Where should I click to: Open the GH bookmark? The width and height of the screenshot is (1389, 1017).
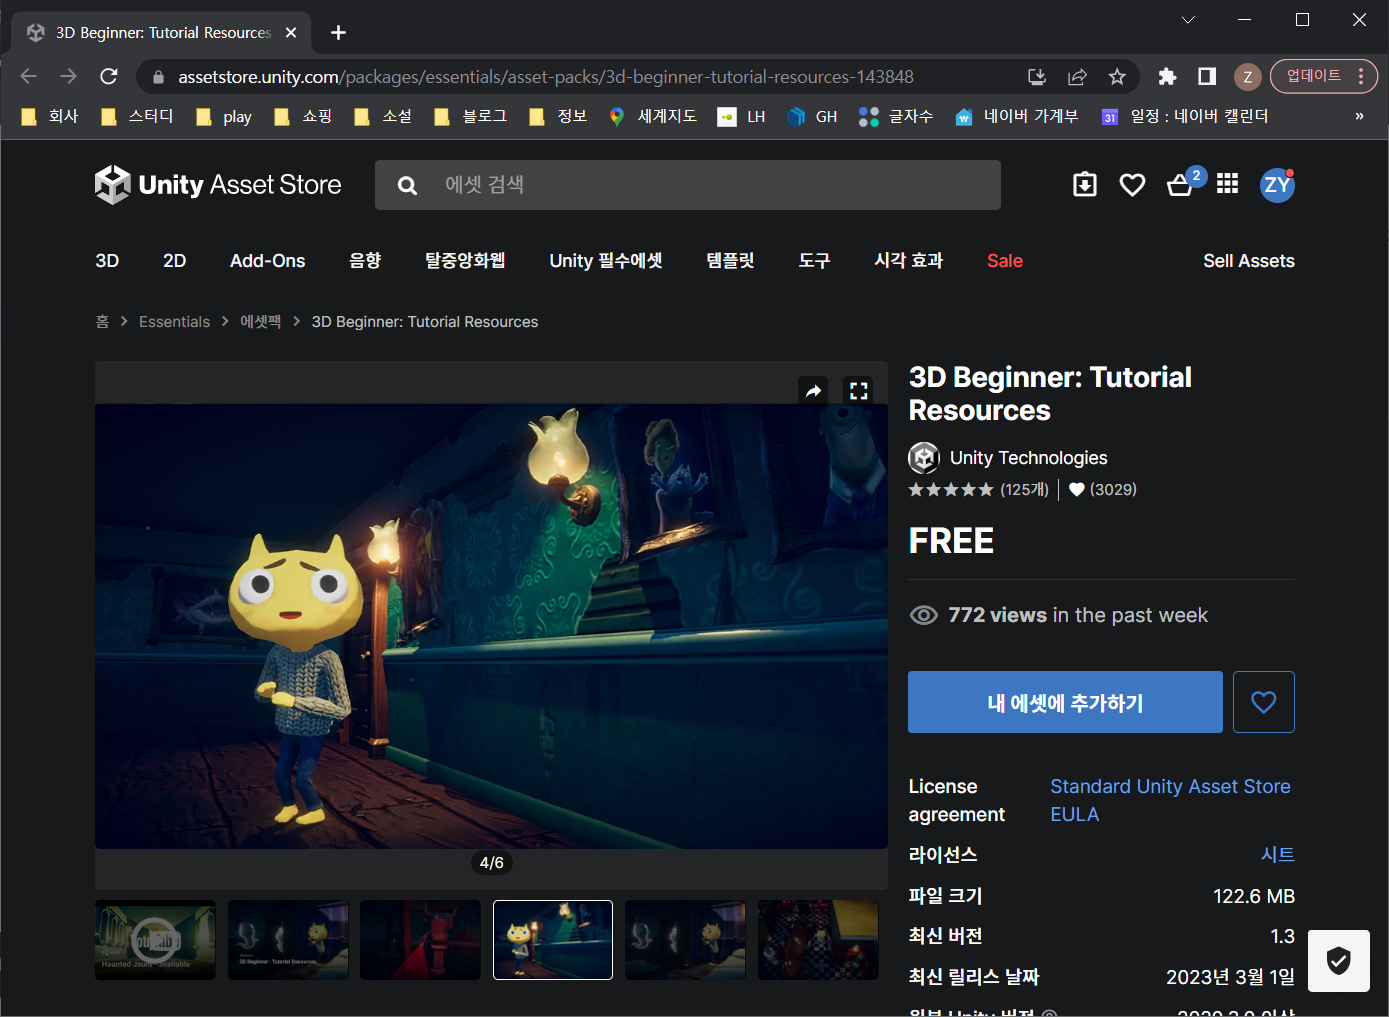(x=812, y=116)
